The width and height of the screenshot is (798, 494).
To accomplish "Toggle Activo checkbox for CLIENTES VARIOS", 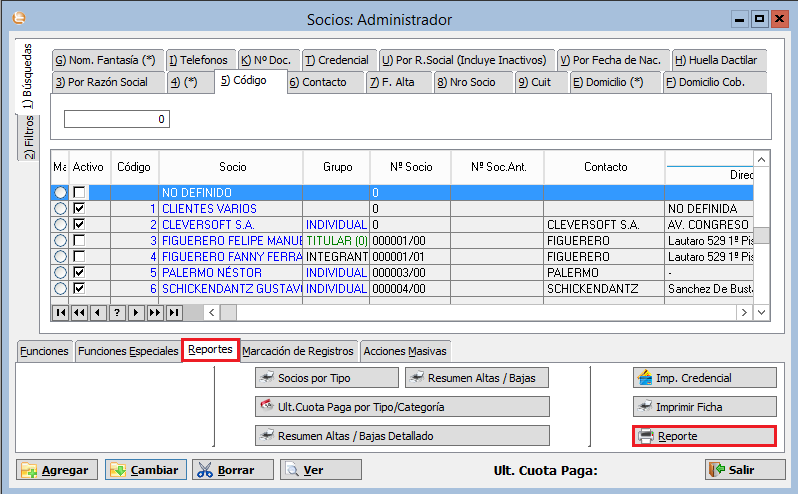I will (80, 208).
